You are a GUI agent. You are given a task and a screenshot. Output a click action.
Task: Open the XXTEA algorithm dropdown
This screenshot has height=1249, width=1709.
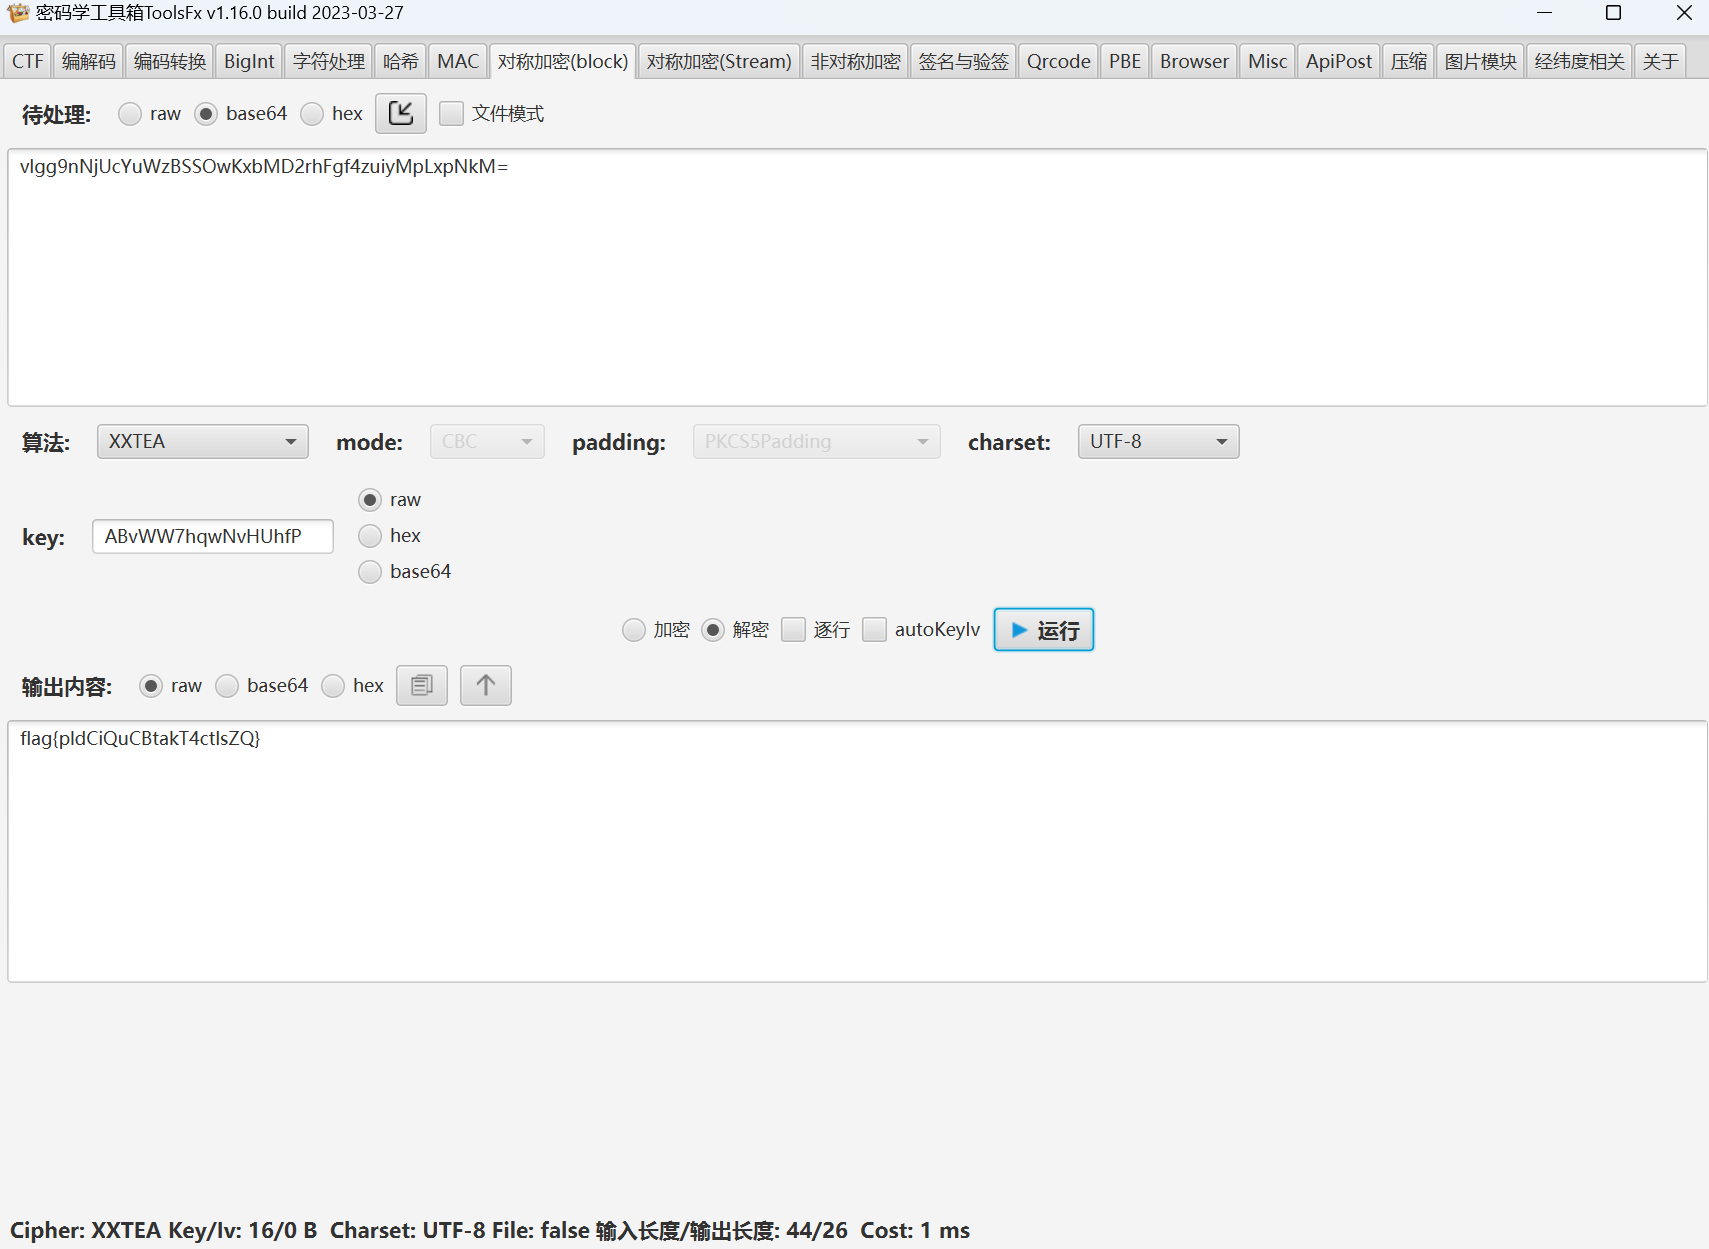point(203,442)
